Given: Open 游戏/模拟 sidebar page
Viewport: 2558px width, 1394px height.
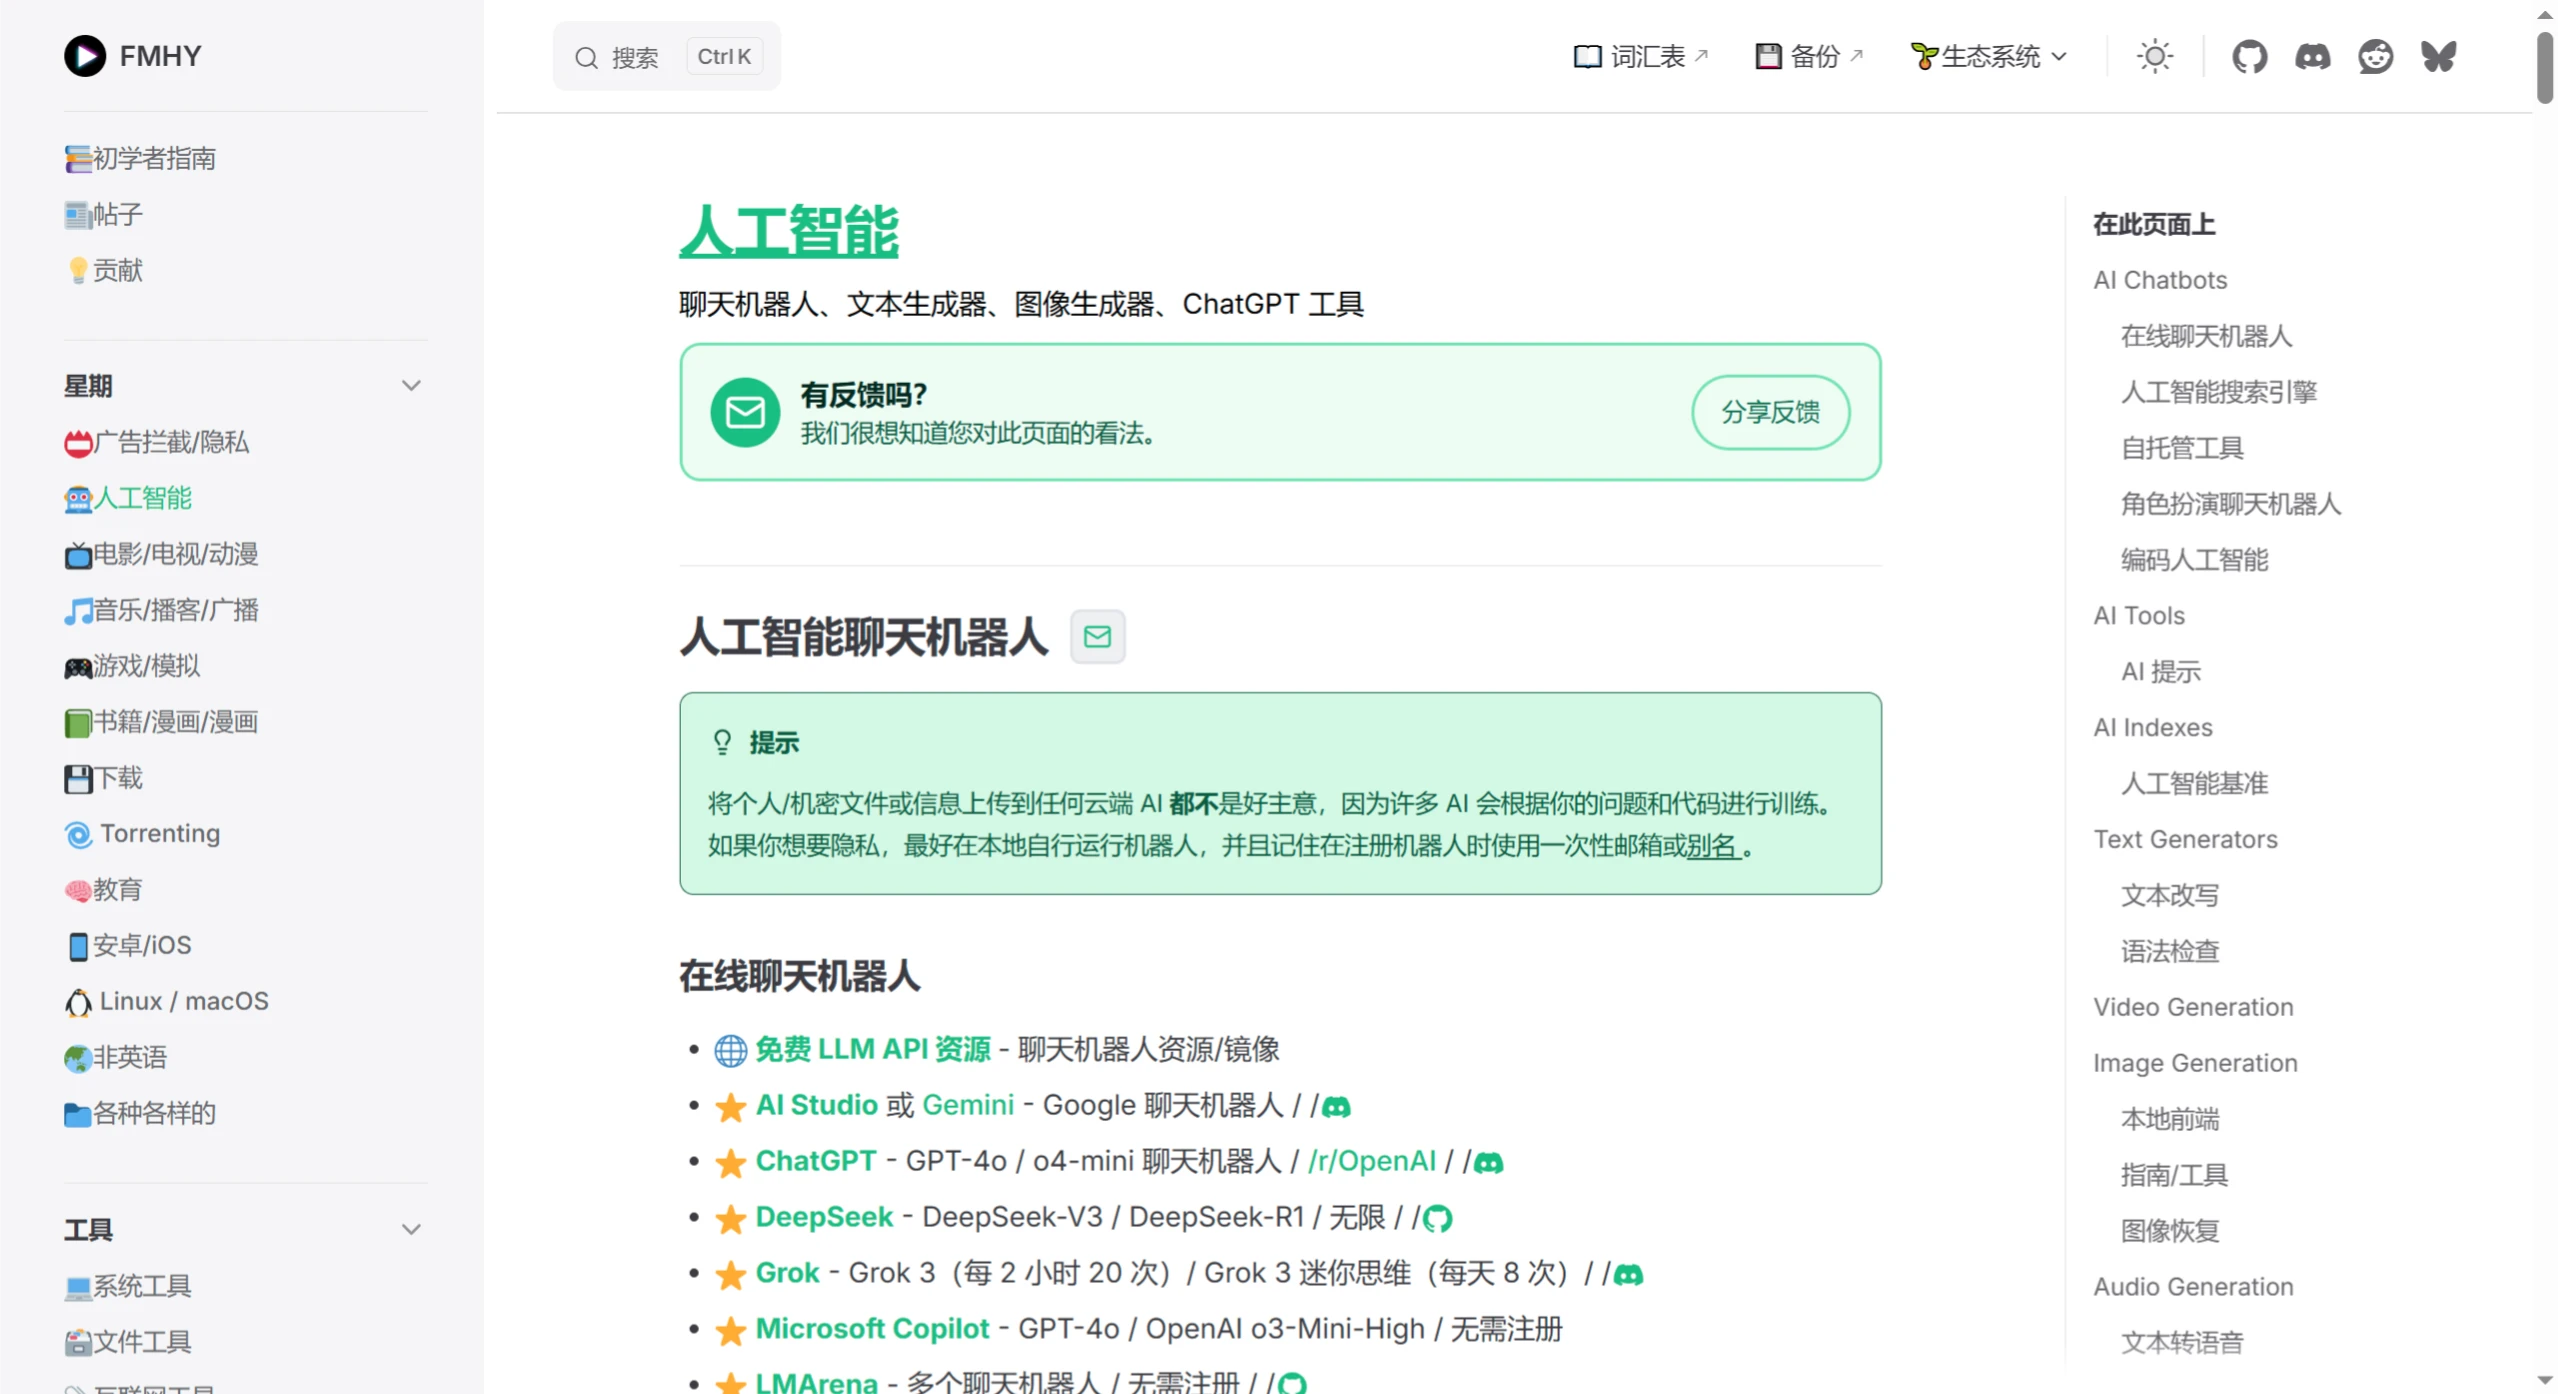Looking at the screenshot, I should tap(132, 666).
